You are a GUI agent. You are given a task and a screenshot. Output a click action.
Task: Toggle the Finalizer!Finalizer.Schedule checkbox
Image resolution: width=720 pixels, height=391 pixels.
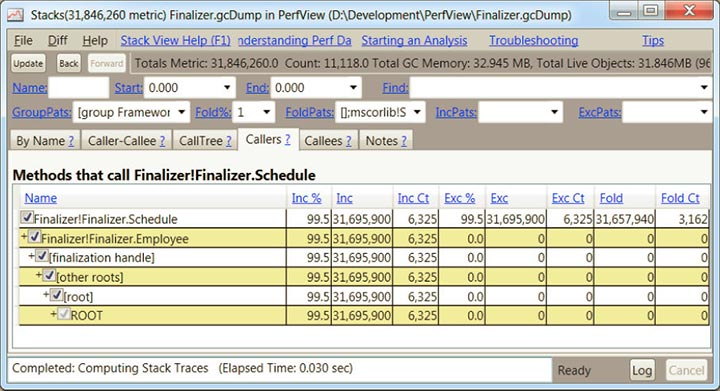[27, 217]
